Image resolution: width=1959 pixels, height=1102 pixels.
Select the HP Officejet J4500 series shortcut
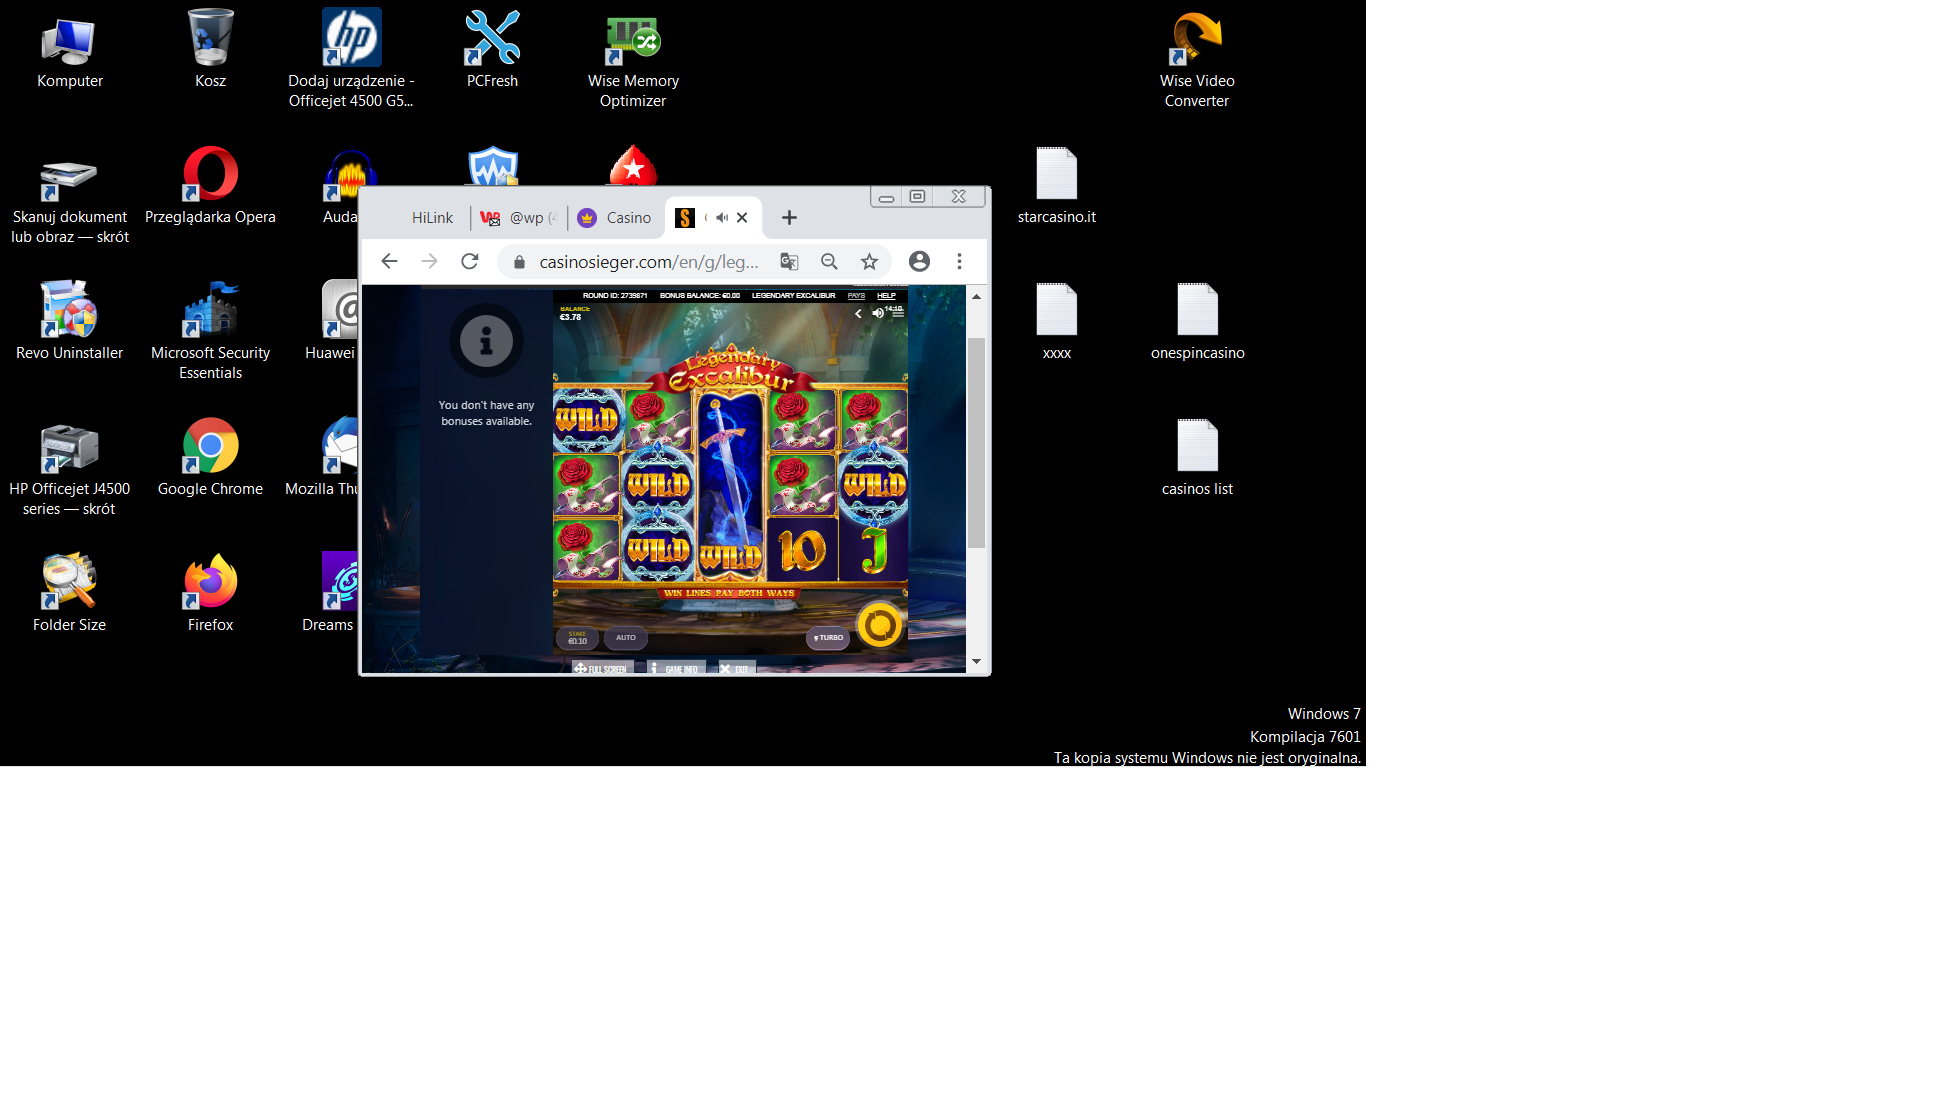coord(69,468)
